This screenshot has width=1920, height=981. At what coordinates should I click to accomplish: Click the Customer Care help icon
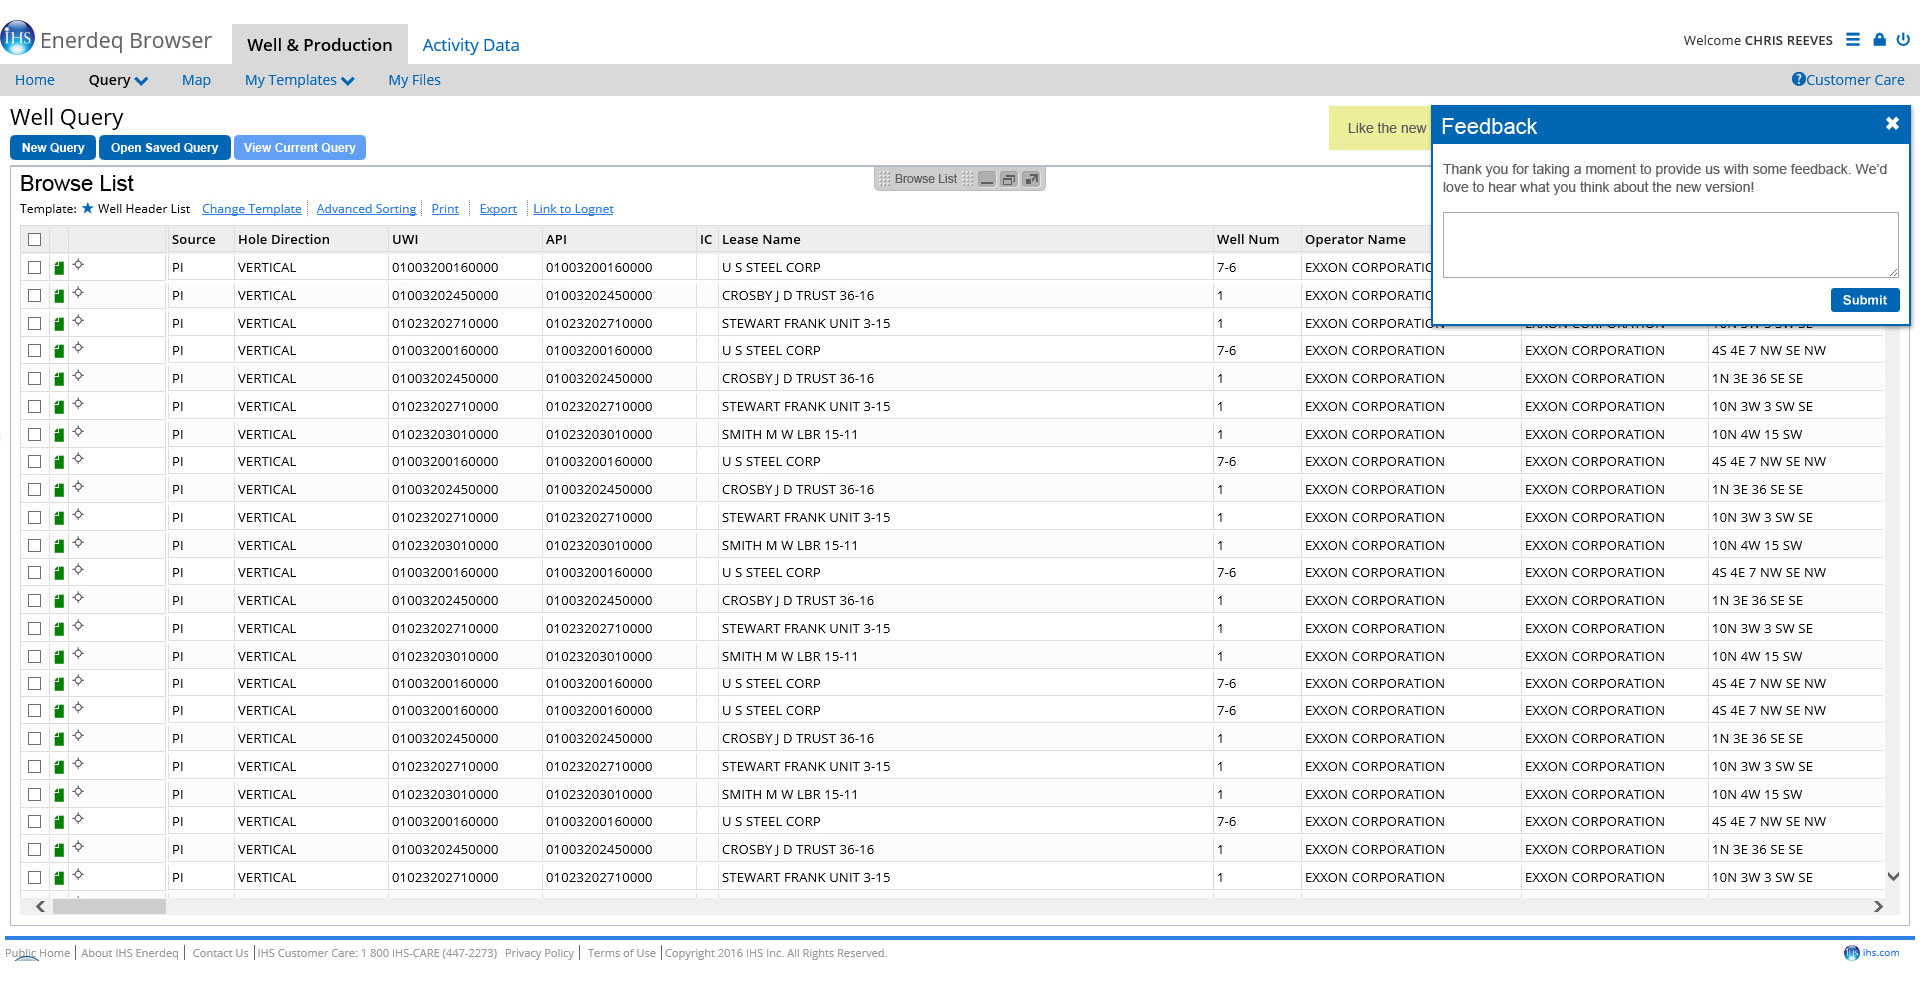[1798, 79]
